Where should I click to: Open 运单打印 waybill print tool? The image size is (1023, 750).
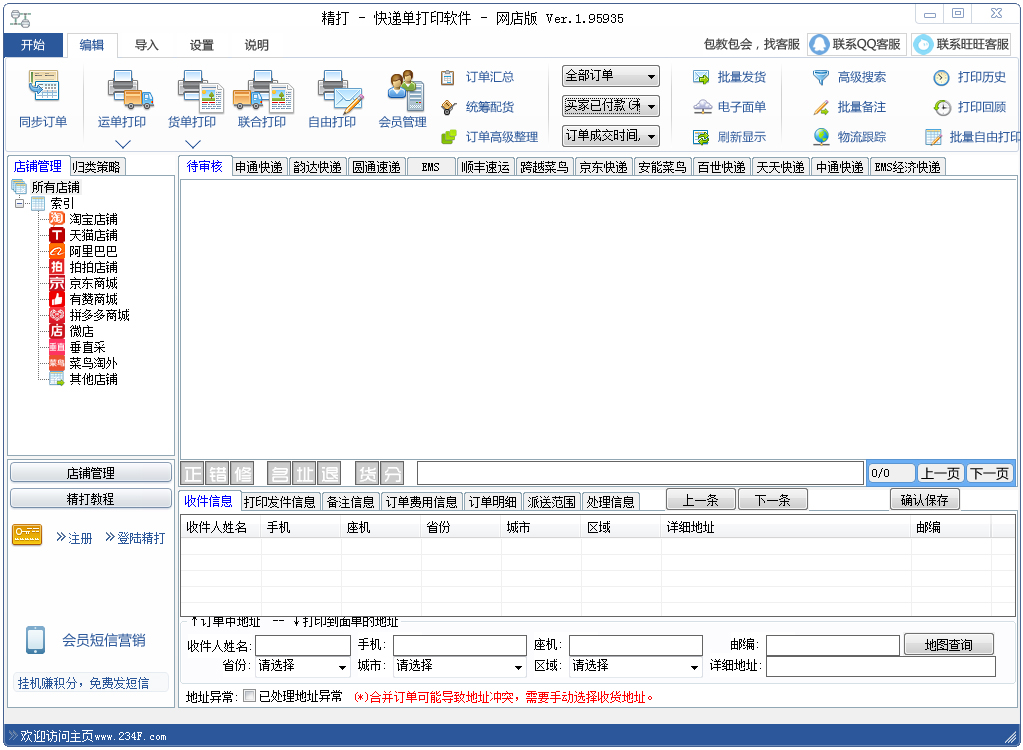pyautogui.click(x=123, y=91)
